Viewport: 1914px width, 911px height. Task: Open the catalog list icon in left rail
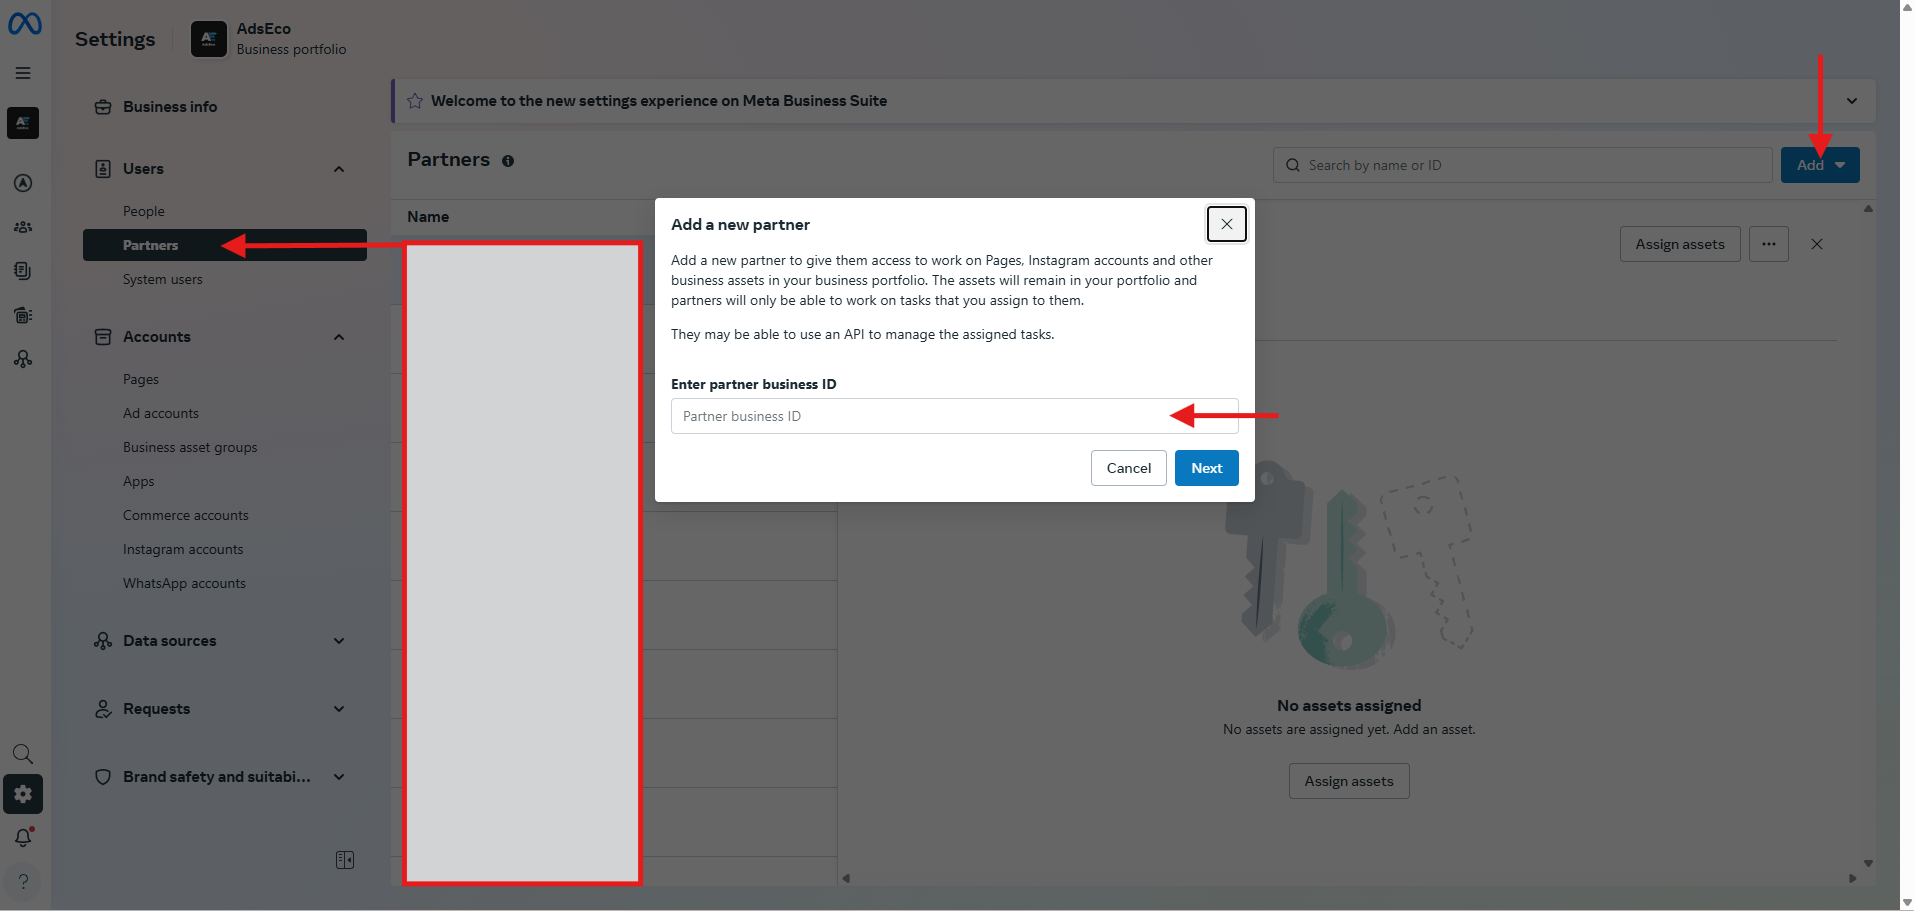tap(23, 315)
